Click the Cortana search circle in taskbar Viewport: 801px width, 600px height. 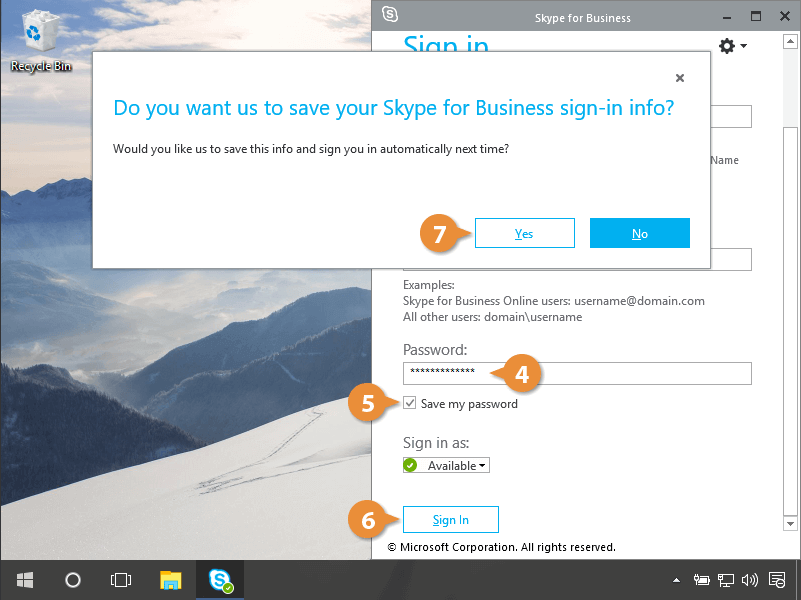[x=72, y=580]
